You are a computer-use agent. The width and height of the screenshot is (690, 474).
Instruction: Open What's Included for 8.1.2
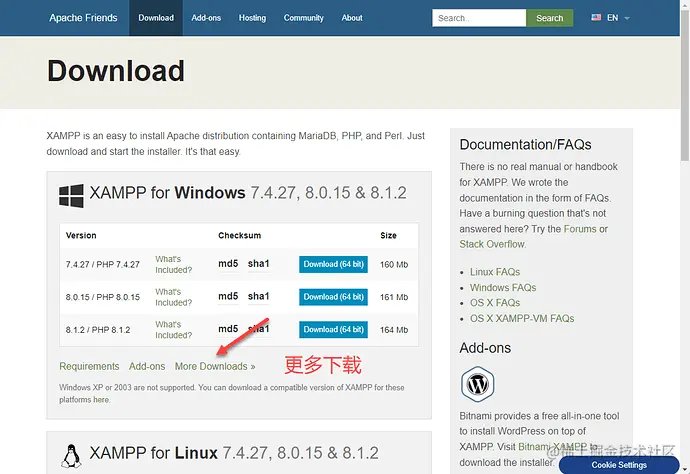coord(174,330)
